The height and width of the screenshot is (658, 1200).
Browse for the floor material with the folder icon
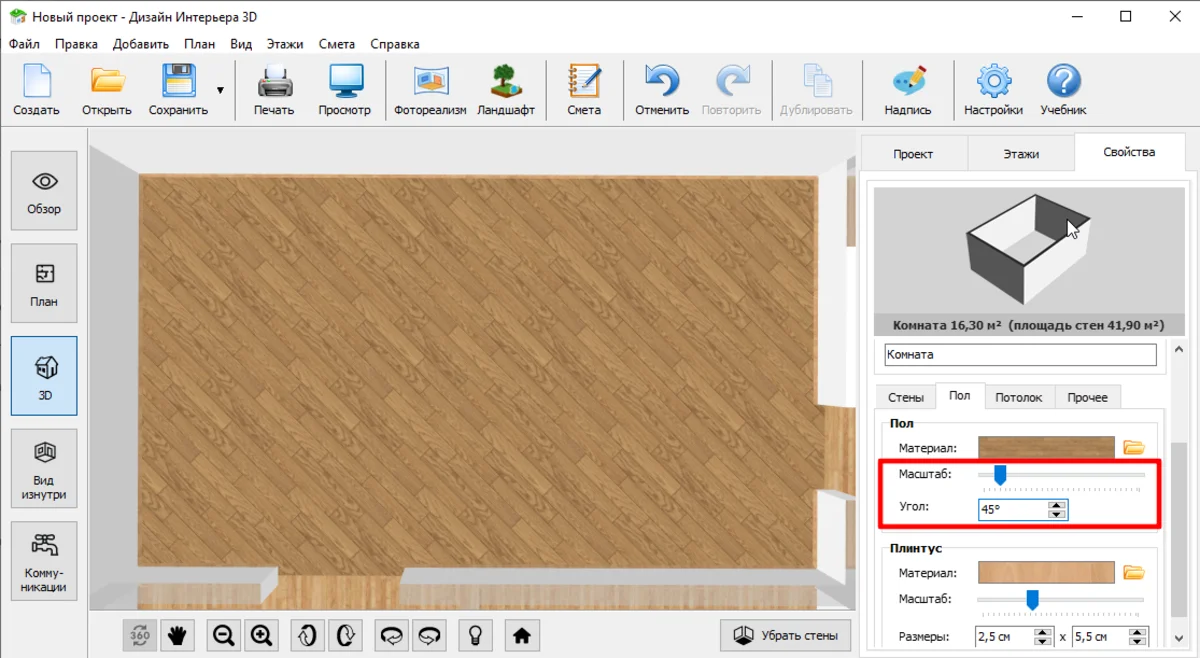point(1133,448)
